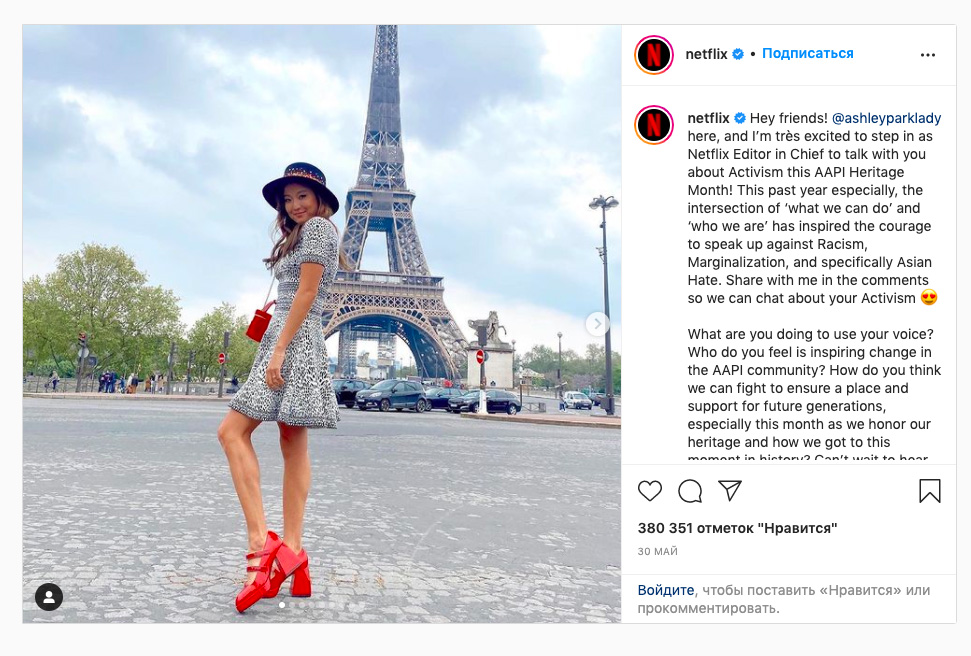Click the Войдите login link
The width and height of the screenshot is (971, 656).
[x=666, y=590]
